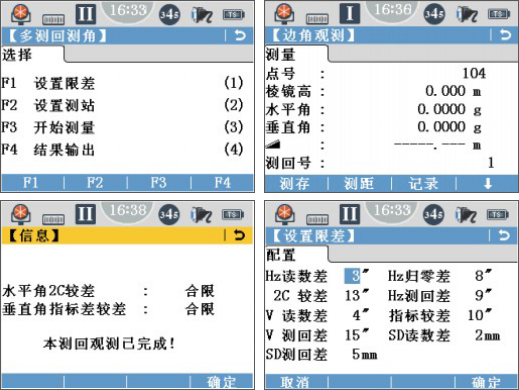Click back arrow in yellow 信息 title bar
This screenshot has height=390, width=519.
pos(240,235)
